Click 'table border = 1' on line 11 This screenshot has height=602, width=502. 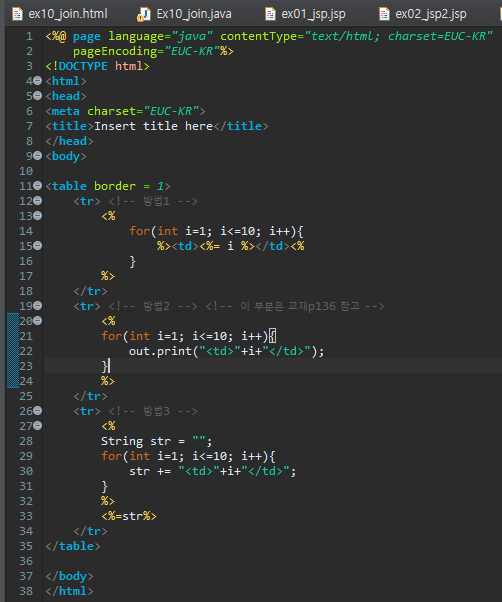pyautogui.click(x=108, y=186)
